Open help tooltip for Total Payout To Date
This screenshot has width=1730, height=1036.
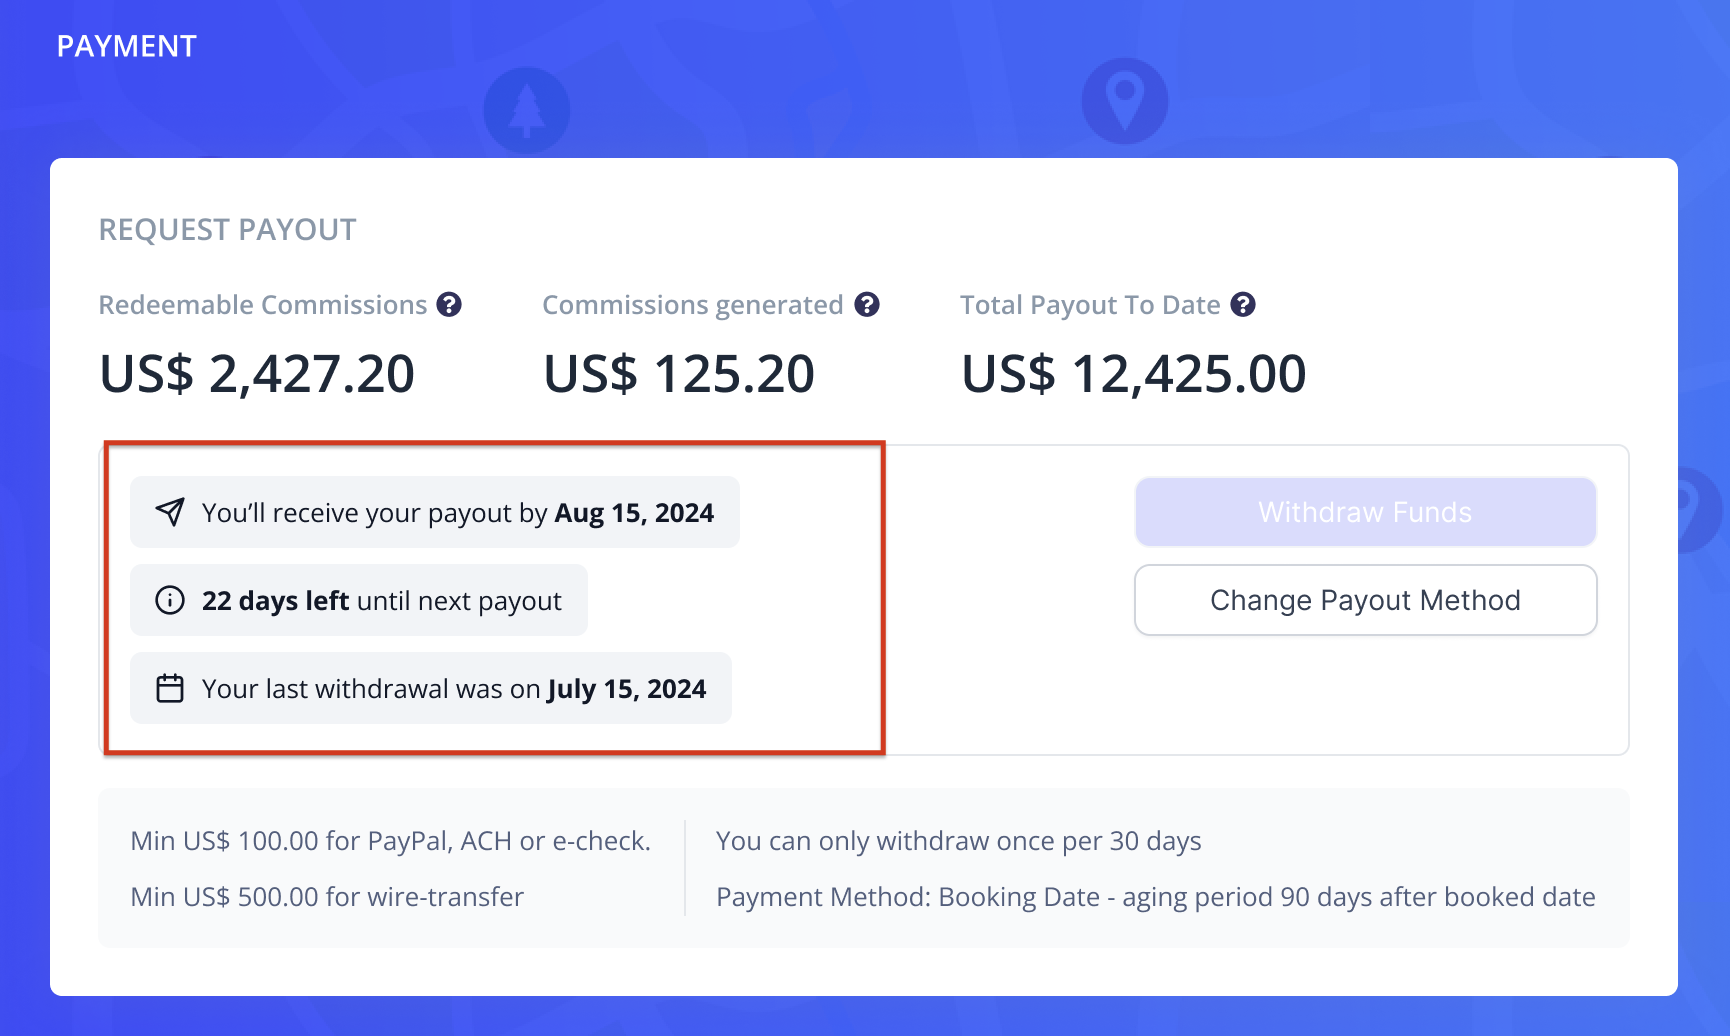pyautogui.click(x=1243, y=305)
